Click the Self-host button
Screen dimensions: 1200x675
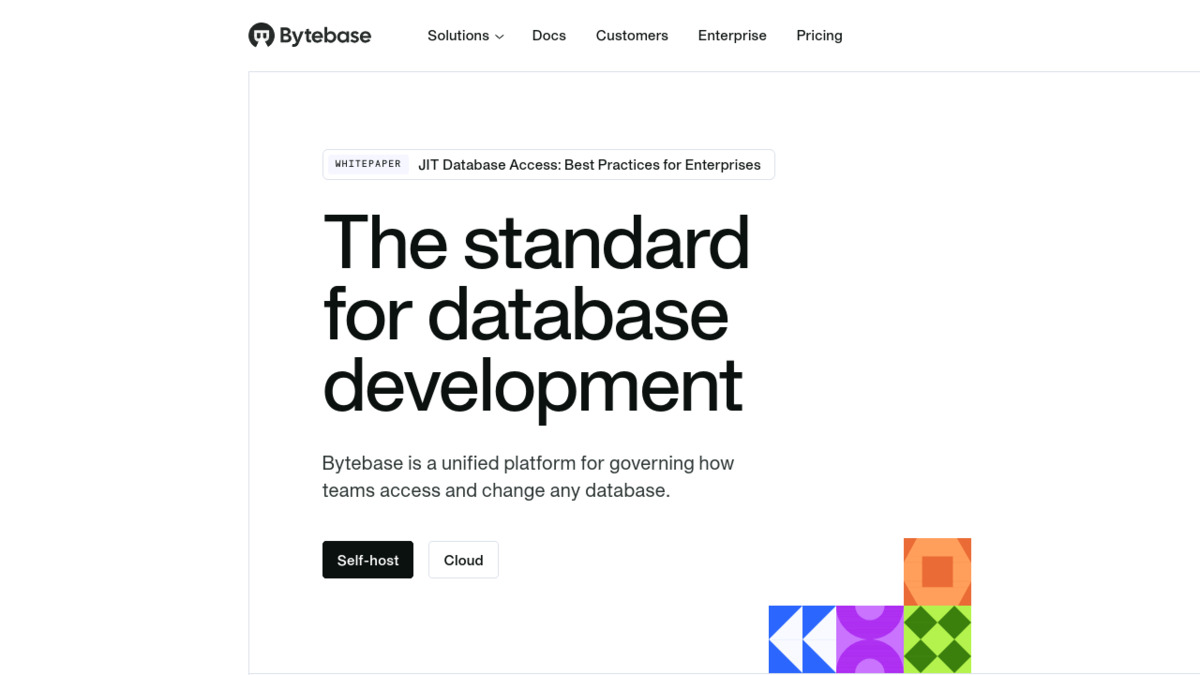pyautogui.click(x=367, y=560)
